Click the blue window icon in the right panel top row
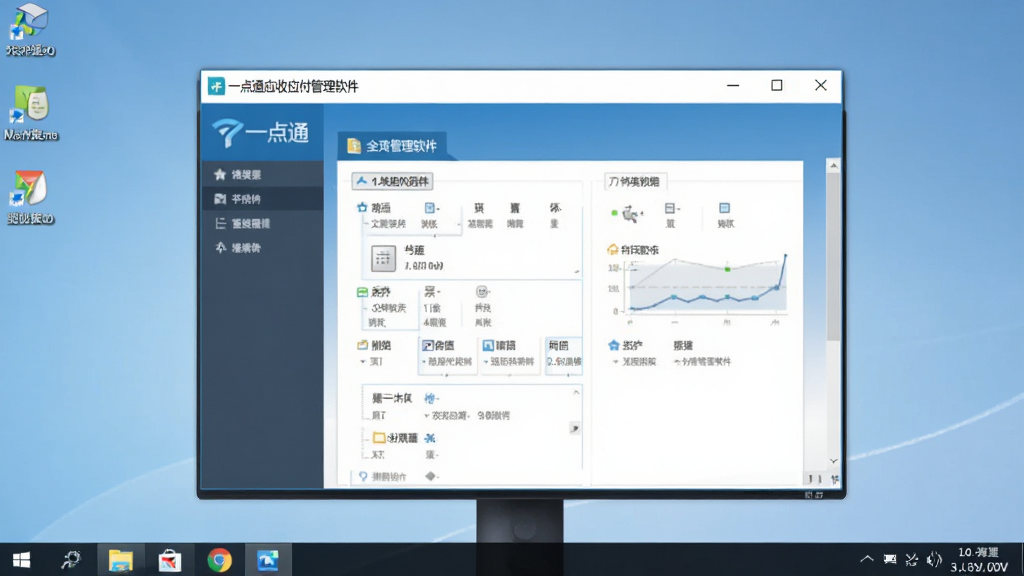This screenshot has height=576, width=1024. pyautogui.click(x=724, y=208)
